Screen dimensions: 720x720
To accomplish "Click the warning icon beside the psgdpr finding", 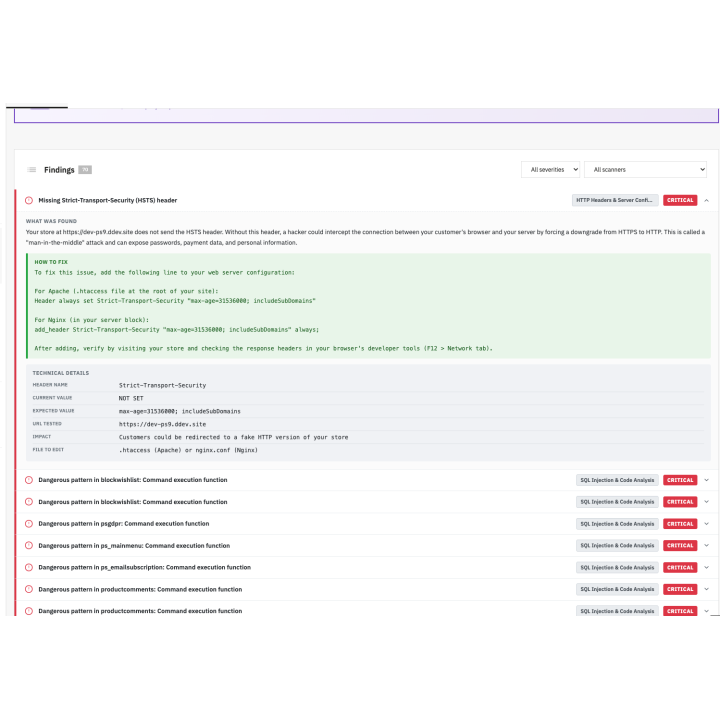I will pyautogui.click(x=29, y=523).
